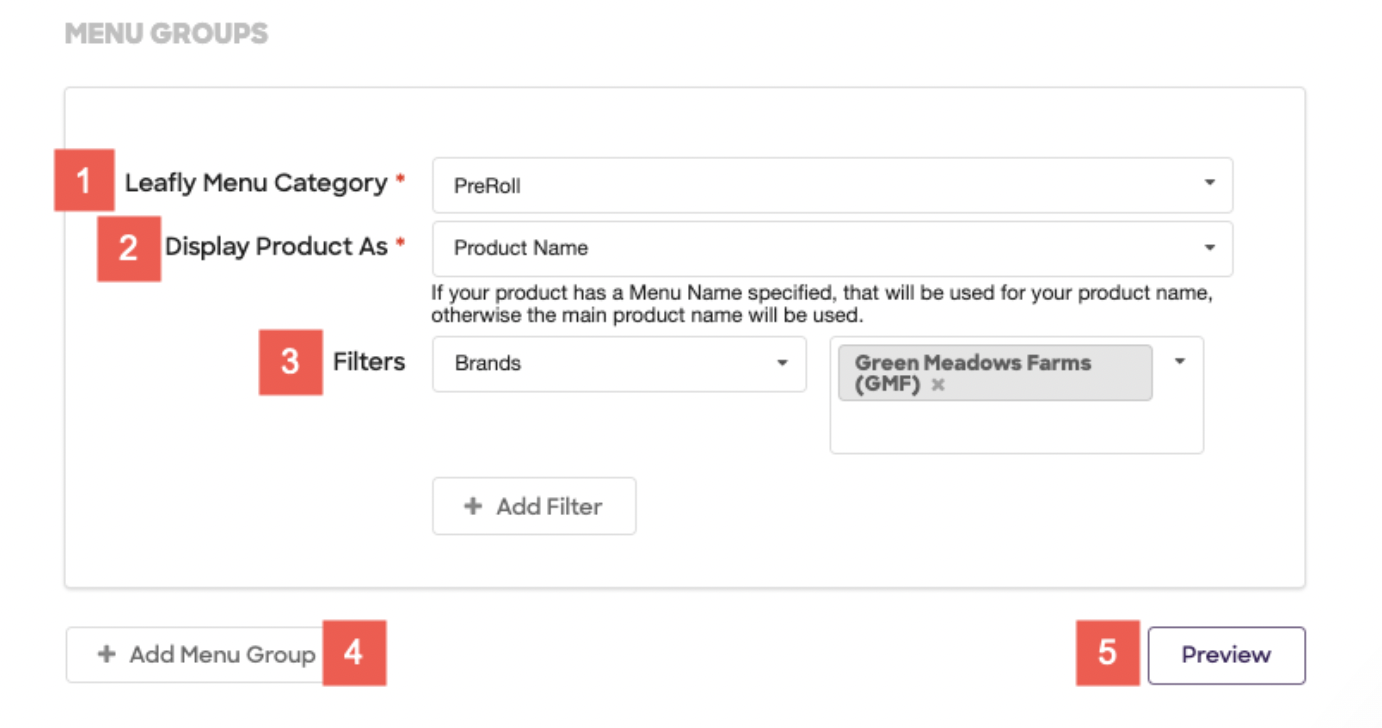Click red annotation marker number 3

click(x=290, y=362)
